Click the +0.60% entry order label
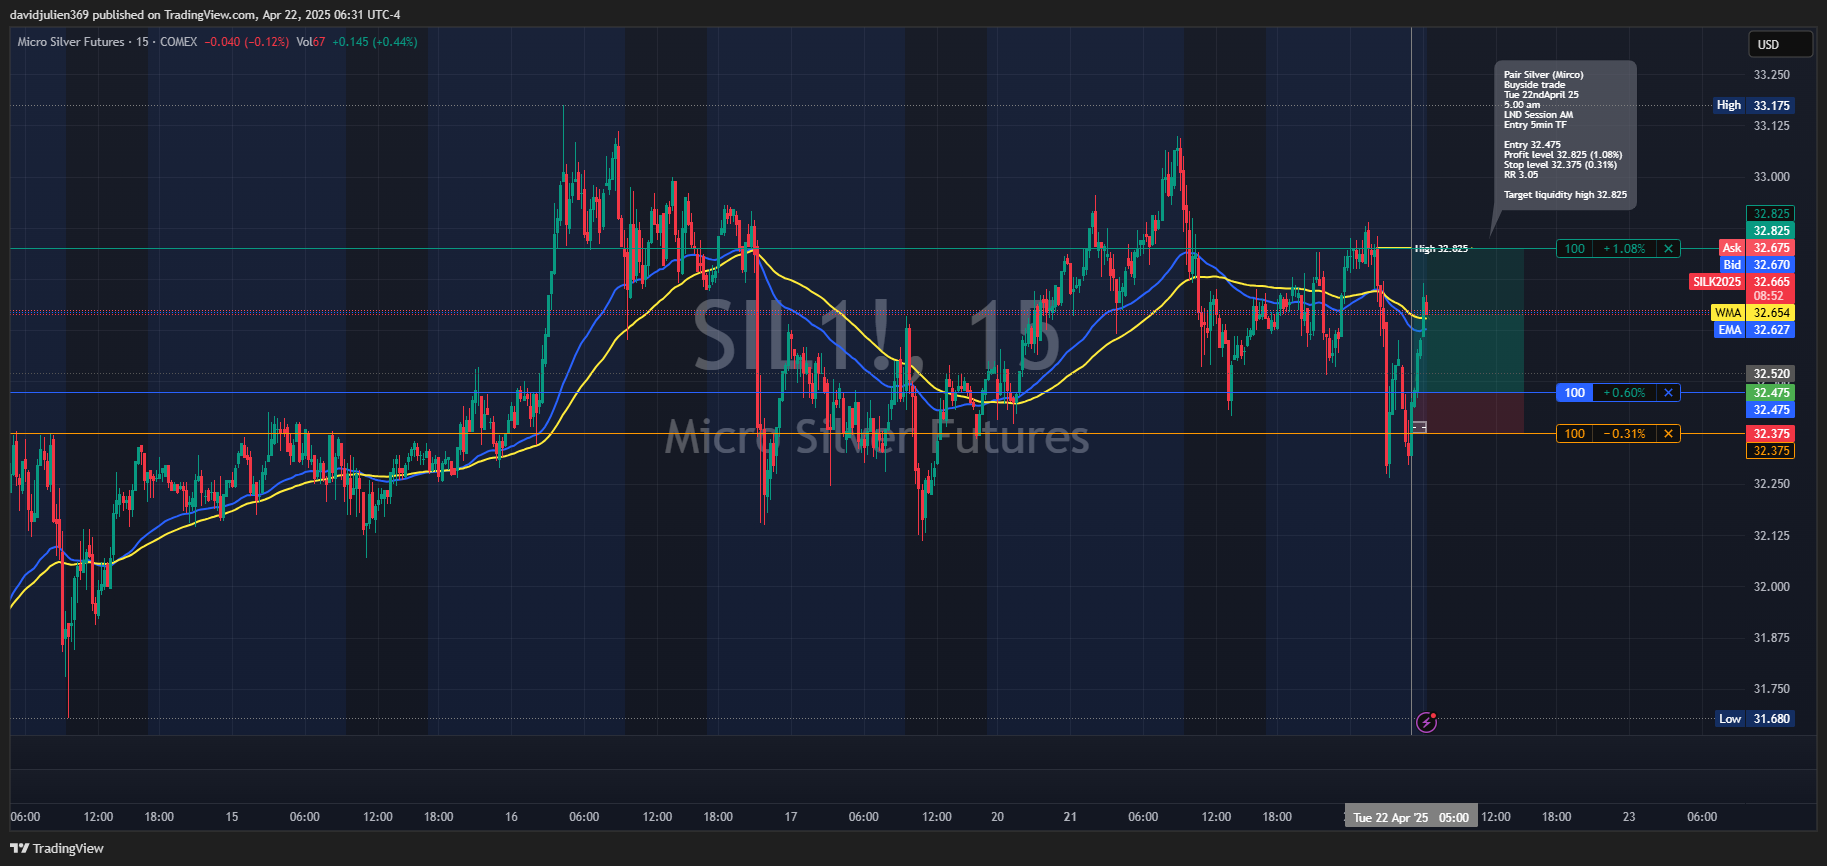 [1624, 393]
